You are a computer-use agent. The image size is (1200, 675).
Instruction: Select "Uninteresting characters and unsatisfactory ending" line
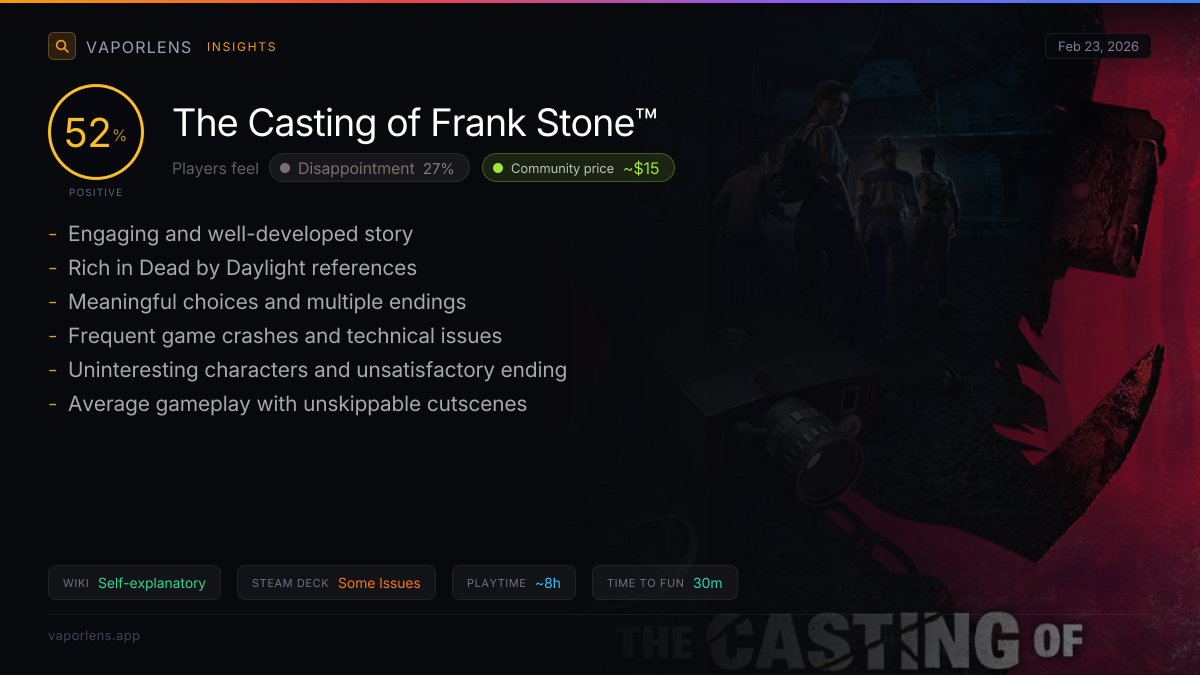coord(317,370)
